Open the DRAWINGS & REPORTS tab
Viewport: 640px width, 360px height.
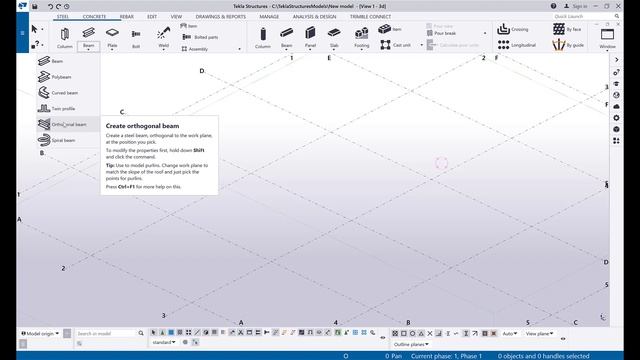[221, 17]
